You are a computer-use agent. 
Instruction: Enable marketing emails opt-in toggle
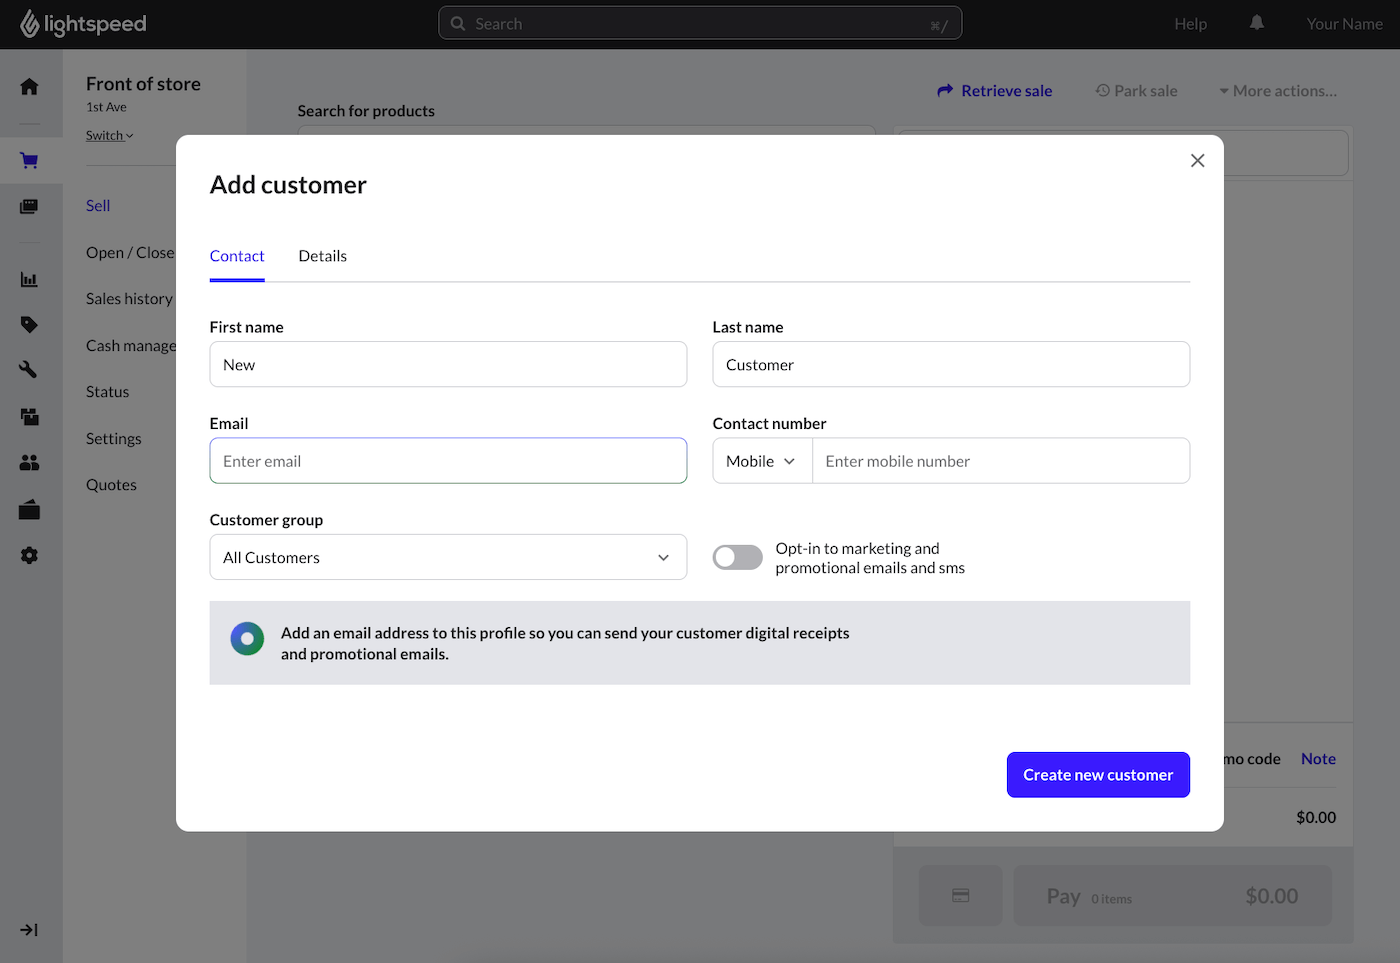[737, 558]
